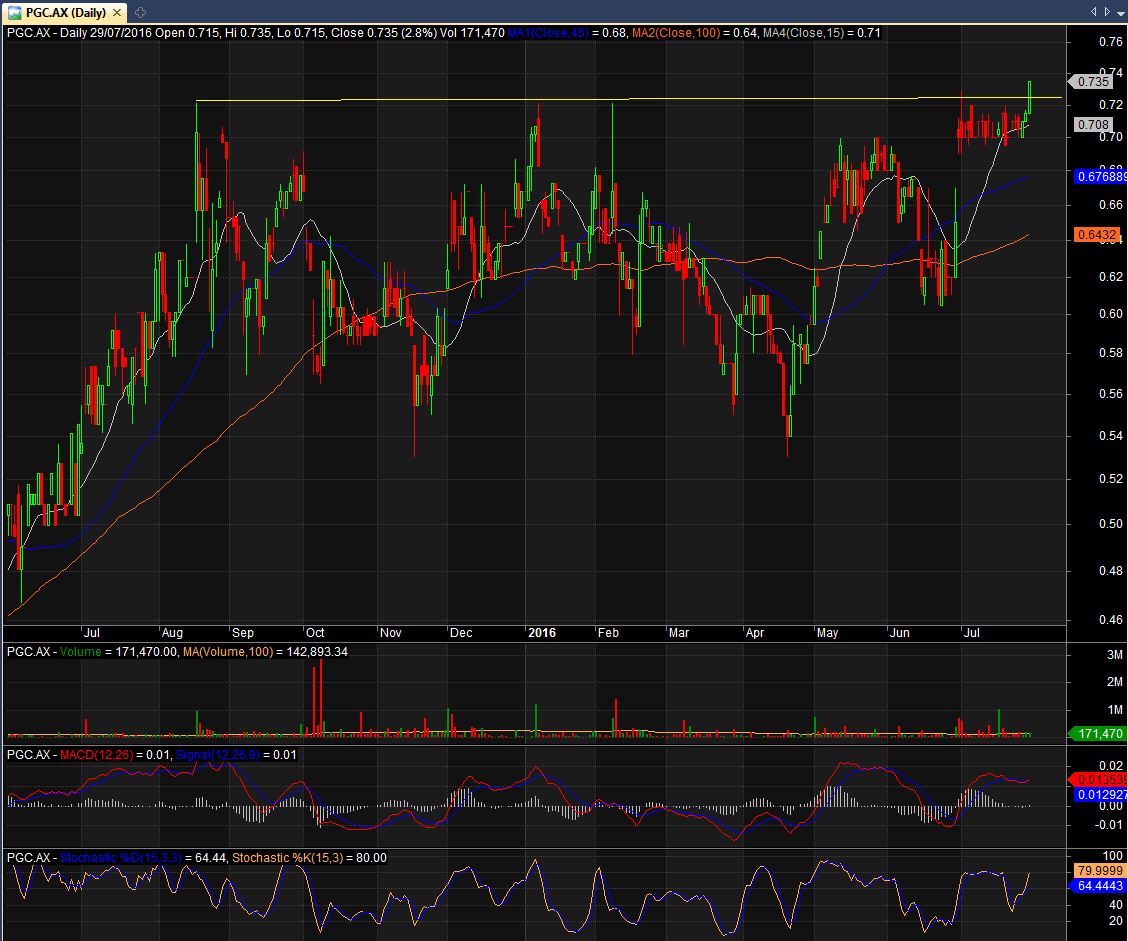Open a new chart tab with plus icon
The height and width of the screenshot is (941, 1128).
click(x=140, y=12)
